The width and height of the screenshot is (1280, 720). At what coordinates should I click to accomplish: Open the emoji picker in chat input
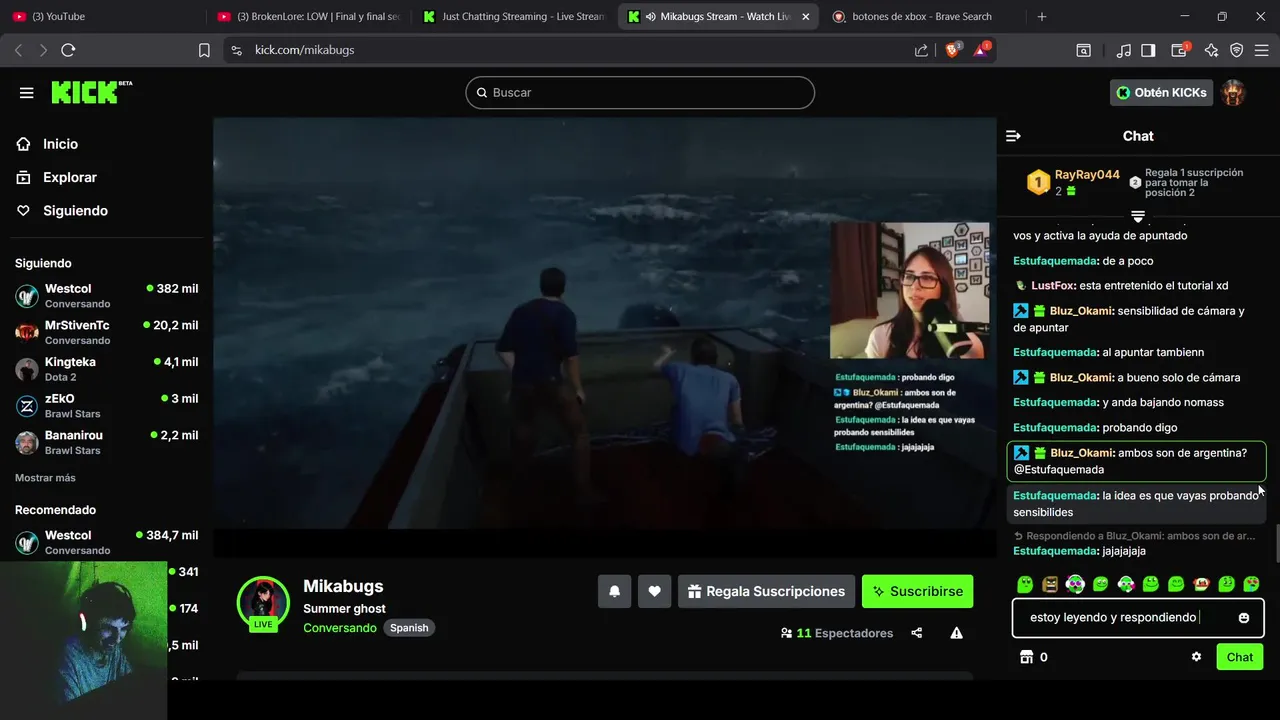pyautogui.click(x=1244, y=618)
